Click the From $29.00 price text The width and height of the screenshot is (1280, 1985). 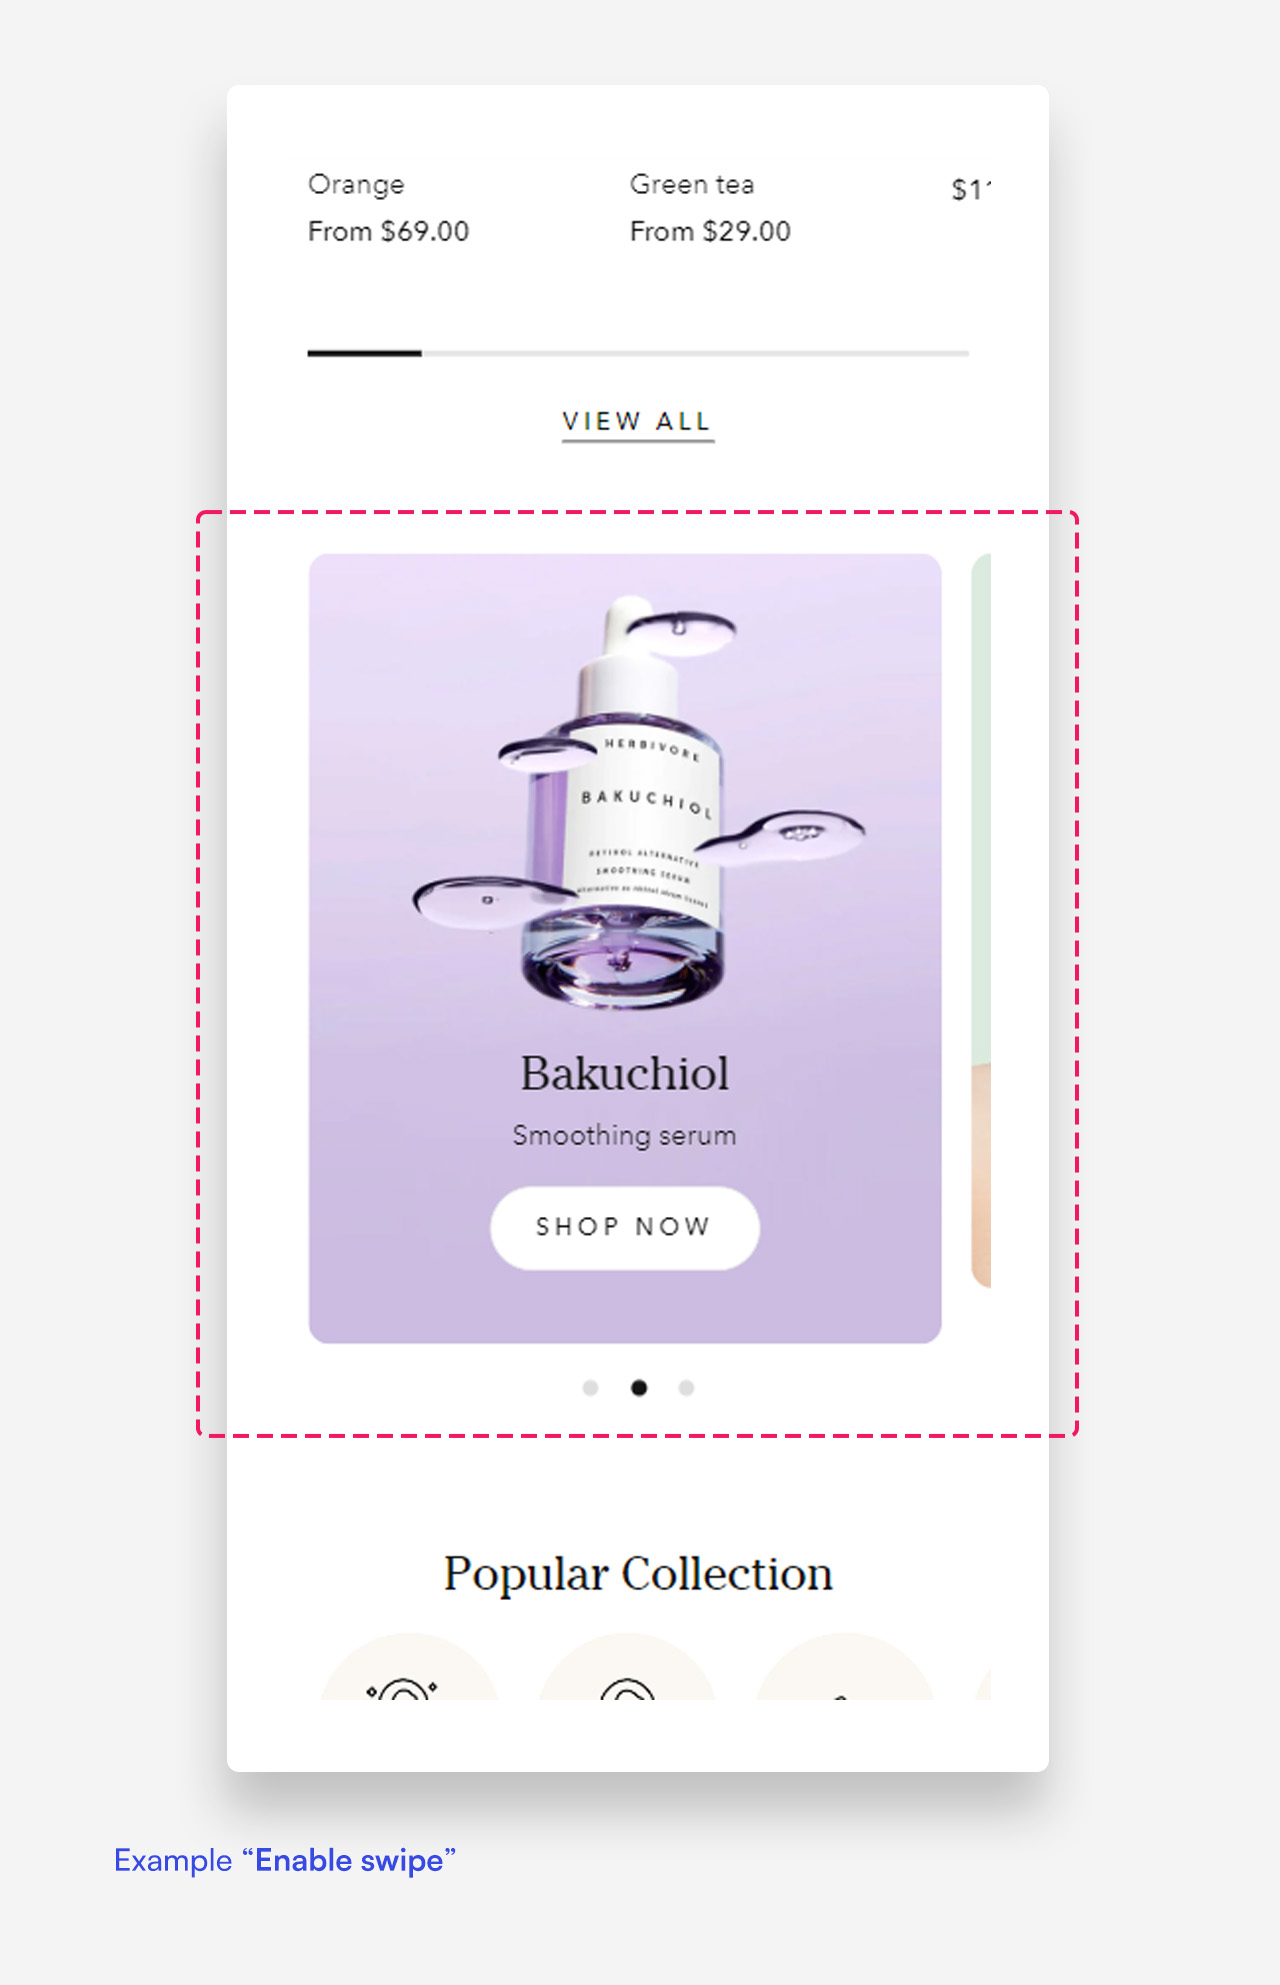pos(710,232)
